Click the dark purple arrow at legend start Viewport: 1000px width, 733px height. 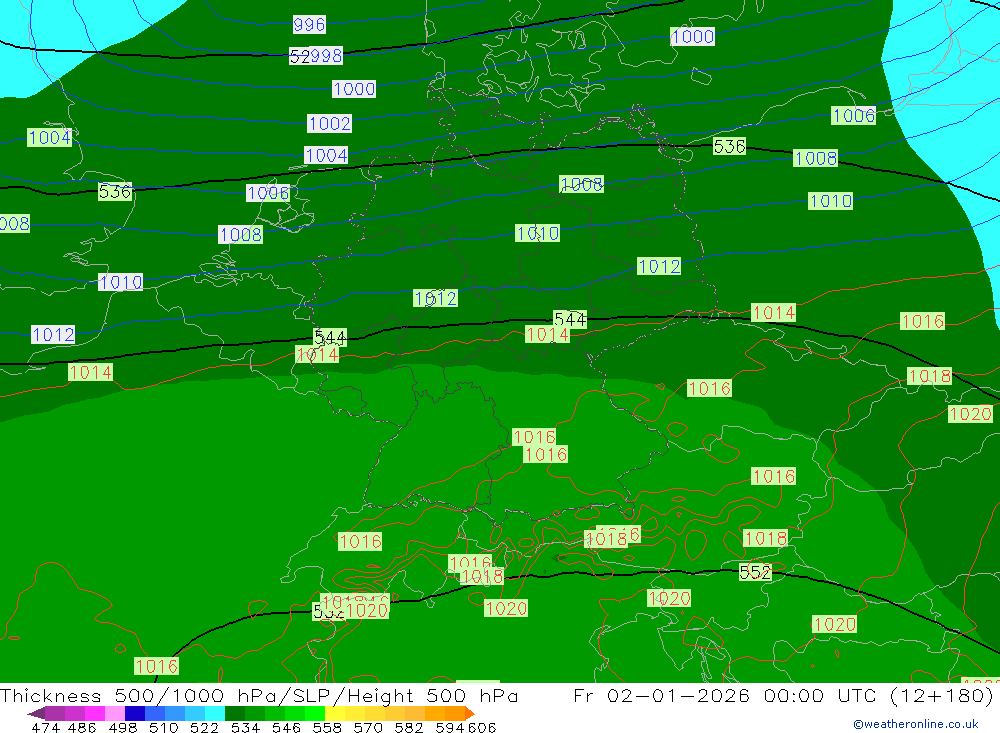click(36, 713)
